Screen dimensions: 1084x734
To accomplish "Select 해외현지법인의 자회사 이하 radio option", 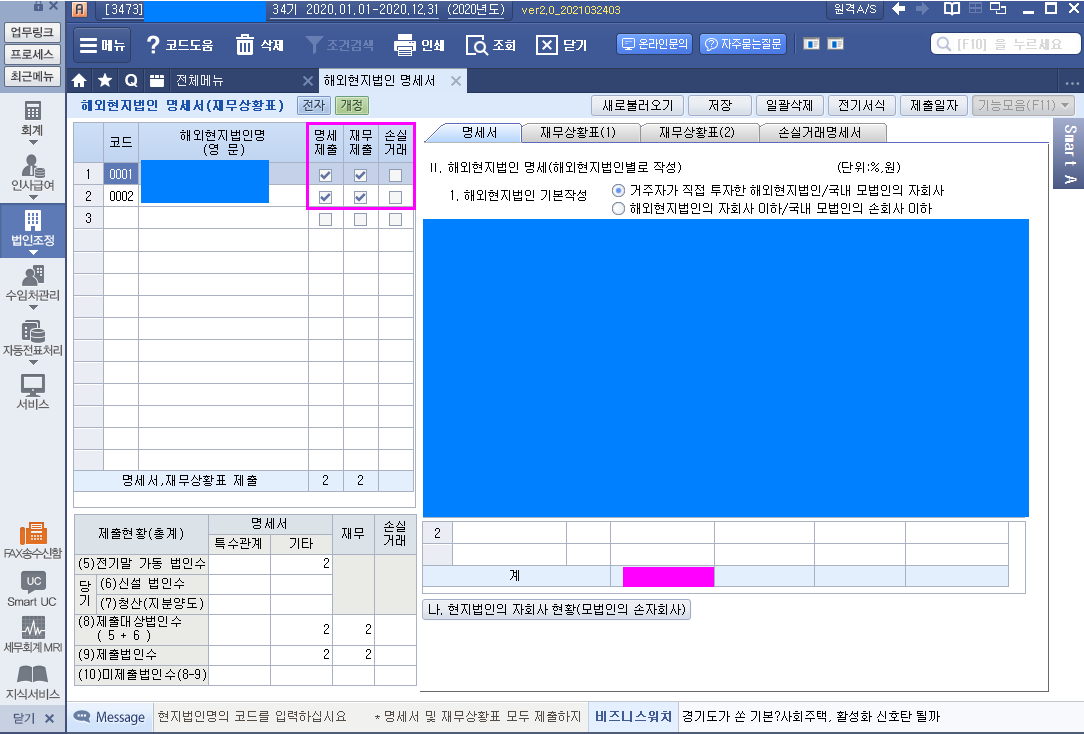I will [618, 209].
